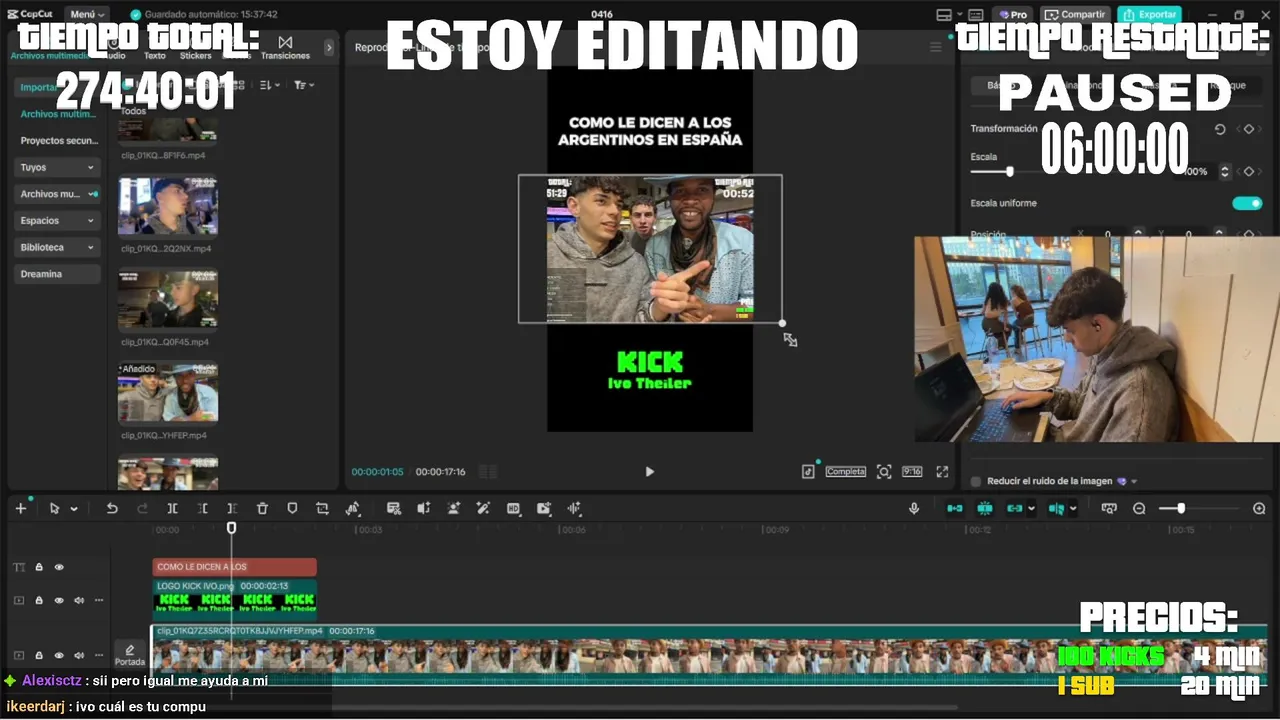Open the TikTok icon in the player bar

(x=808, y=471)
